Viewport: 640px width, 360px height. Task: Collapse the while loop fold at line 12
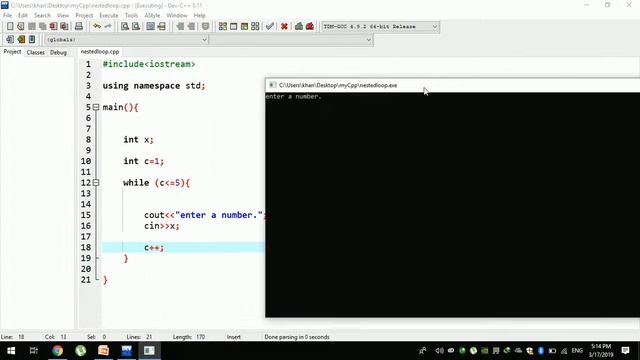pos(96,183)
